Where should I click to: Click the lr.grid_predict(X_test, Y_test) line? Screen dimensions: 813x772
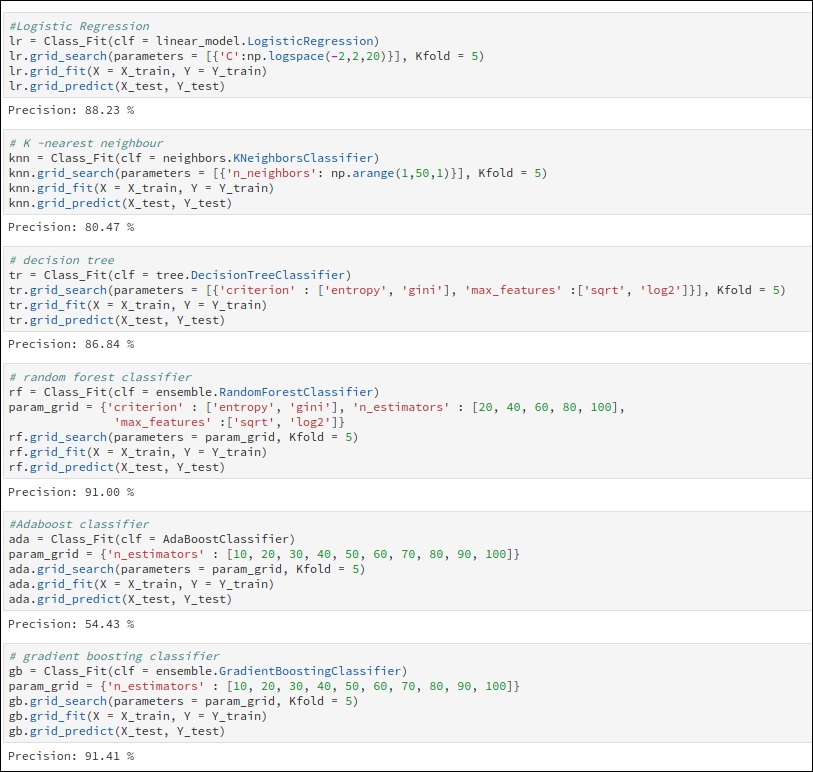117,86
